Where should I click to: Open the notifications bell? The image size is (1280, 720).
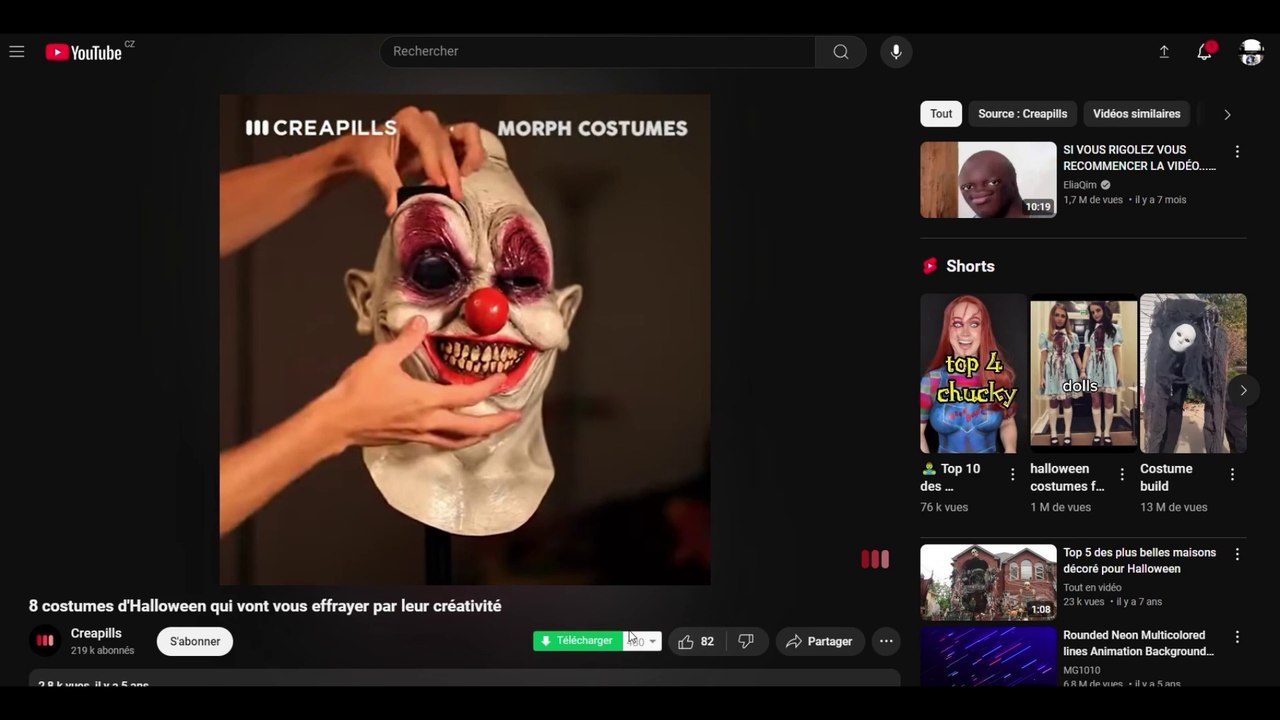coord(1205,52)
